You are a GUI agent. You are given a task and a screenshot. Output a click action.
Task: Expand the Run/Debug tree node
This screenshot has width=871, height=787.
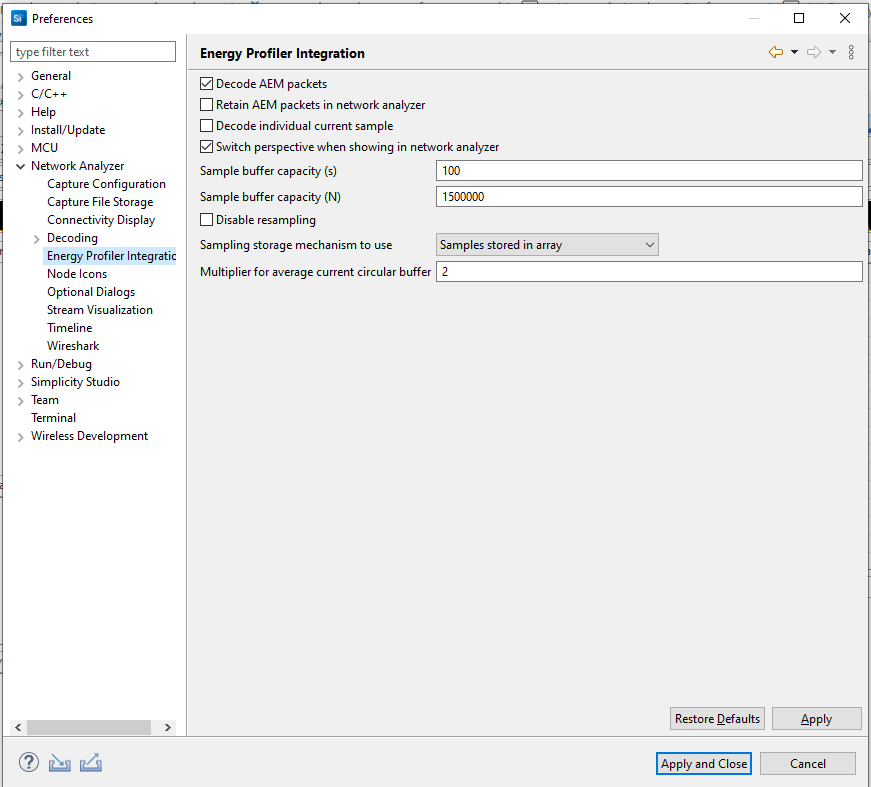coord(21,365)
